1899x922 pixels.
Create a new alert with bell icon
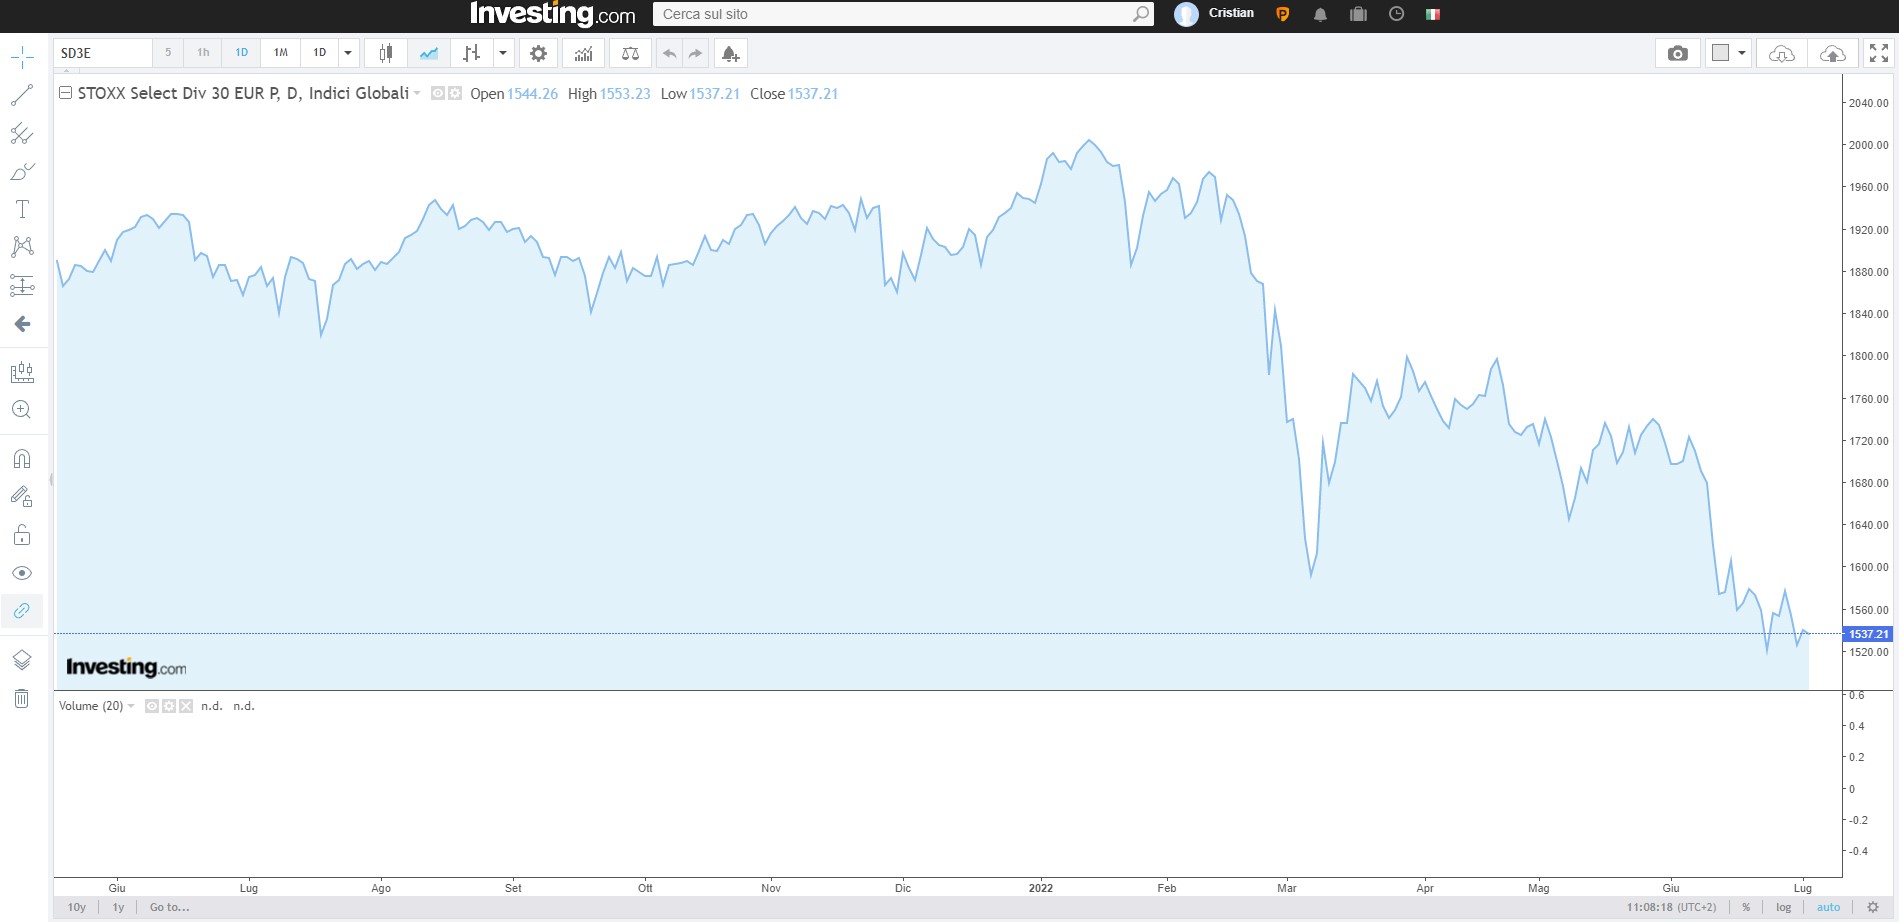tap(731, 53)
